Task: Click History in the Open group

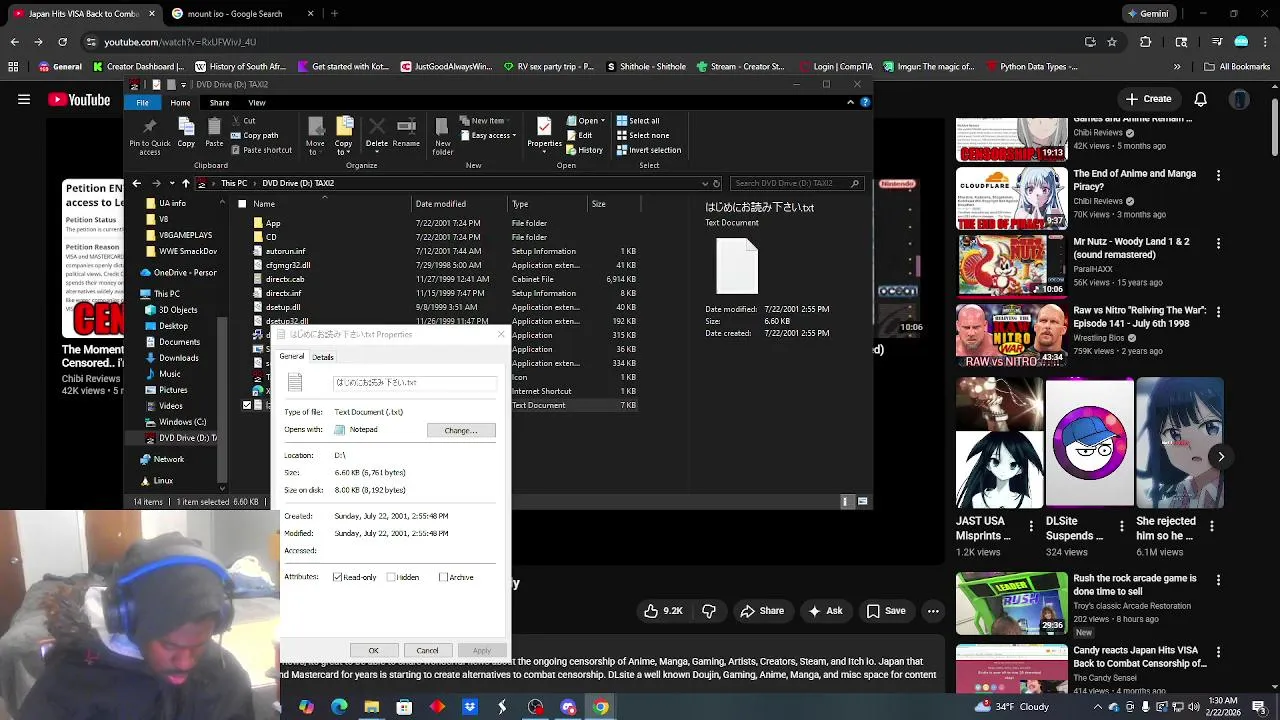Action: pos(584,150)
